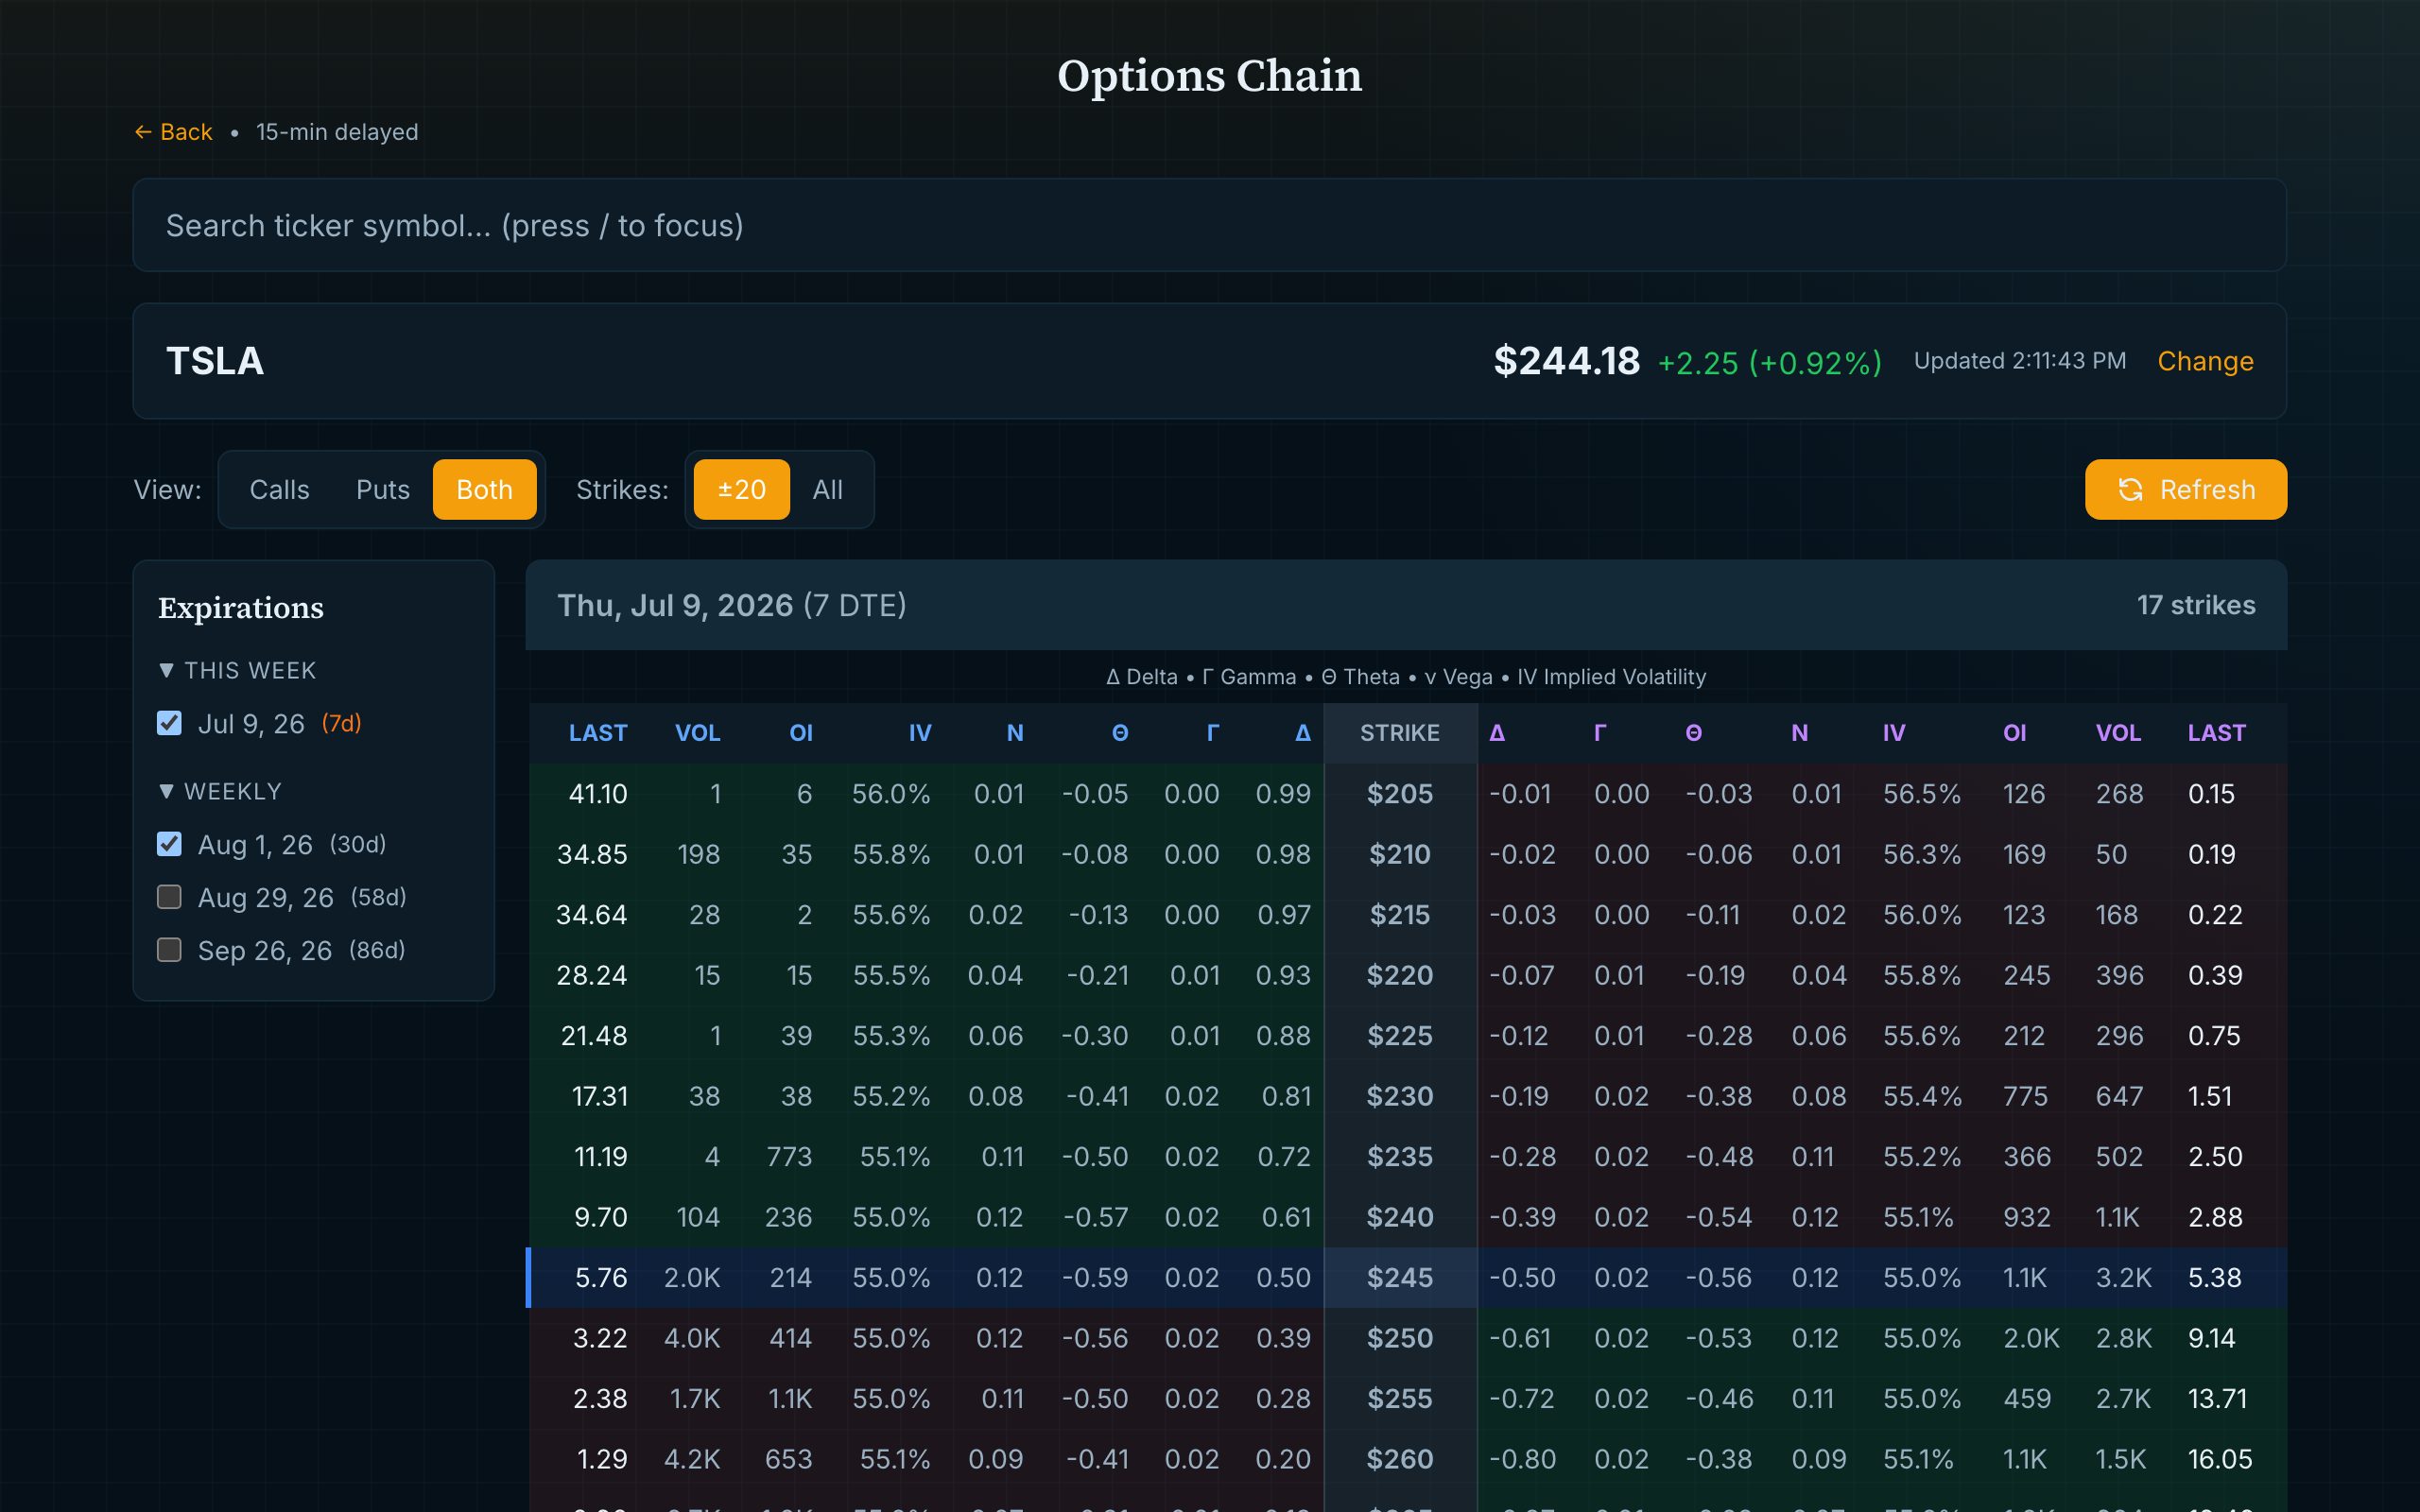Select the $255 strike cell

(x=1400, y=1399)
